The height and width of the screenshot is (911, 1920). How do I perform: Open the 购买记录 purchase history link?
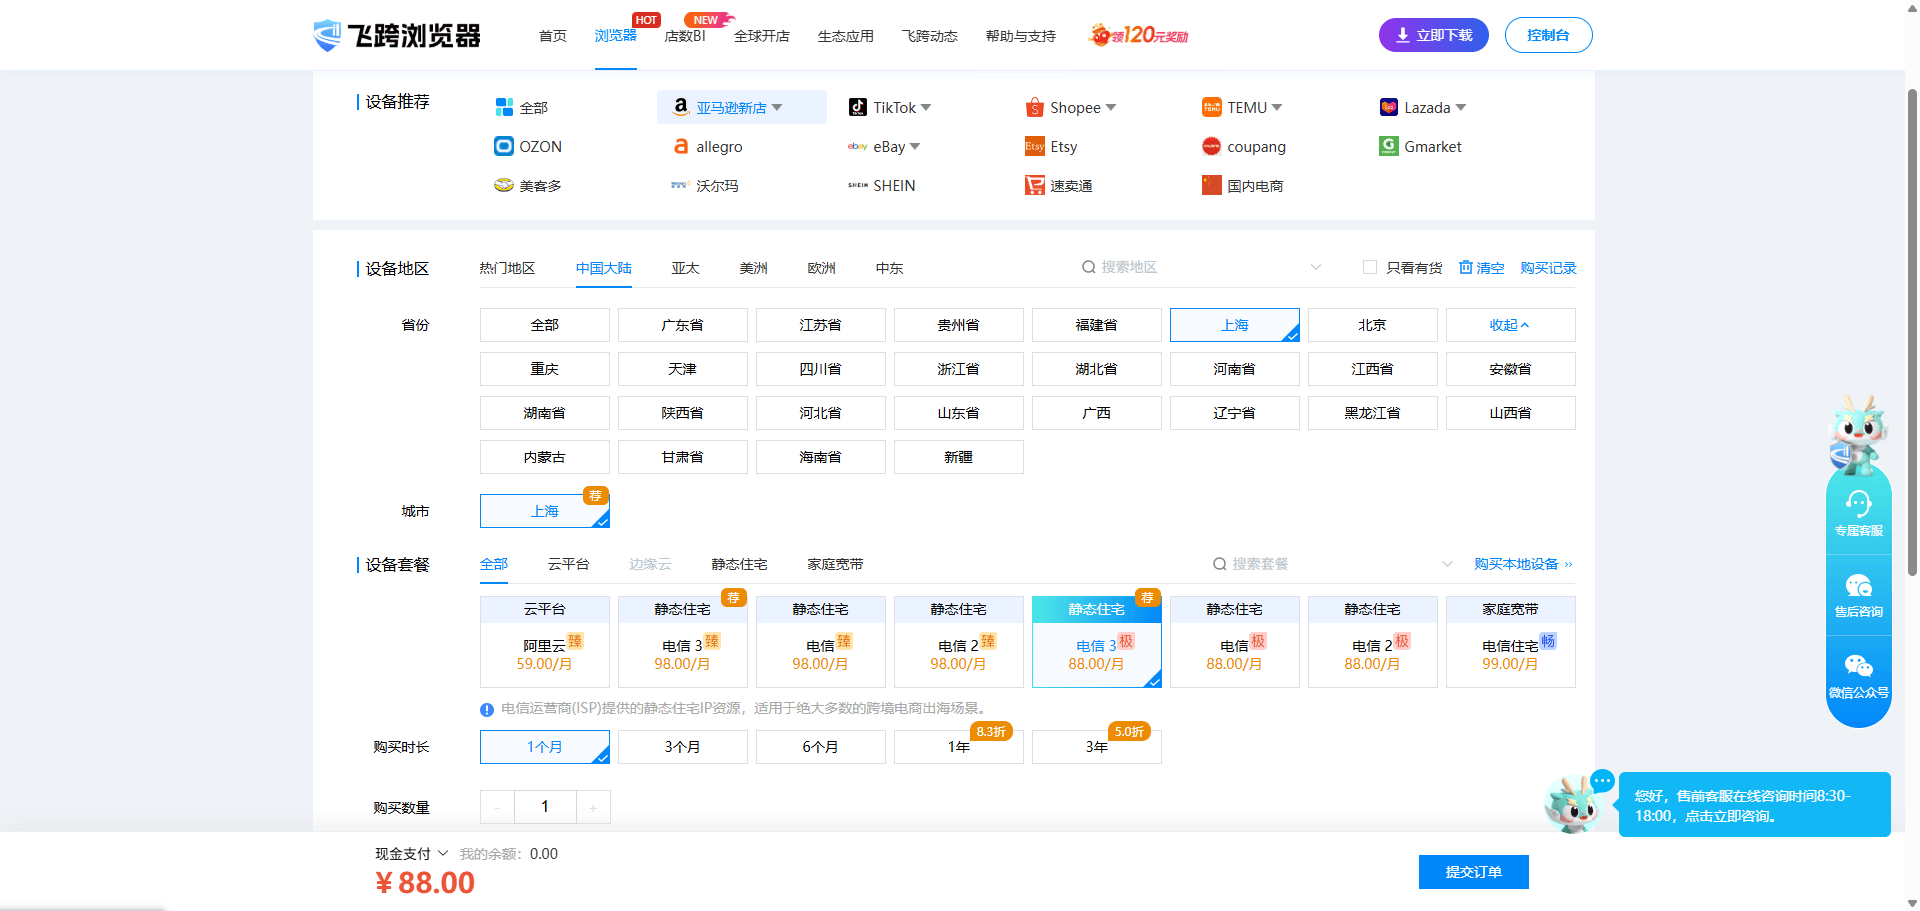(x=1548, y=268)
